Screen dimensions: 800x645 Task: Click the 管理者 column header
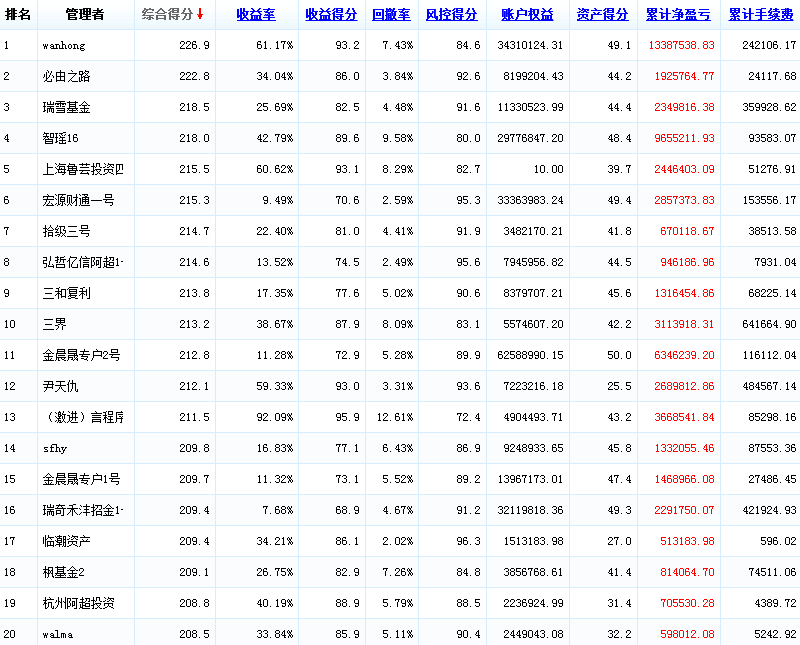(85, 14)
